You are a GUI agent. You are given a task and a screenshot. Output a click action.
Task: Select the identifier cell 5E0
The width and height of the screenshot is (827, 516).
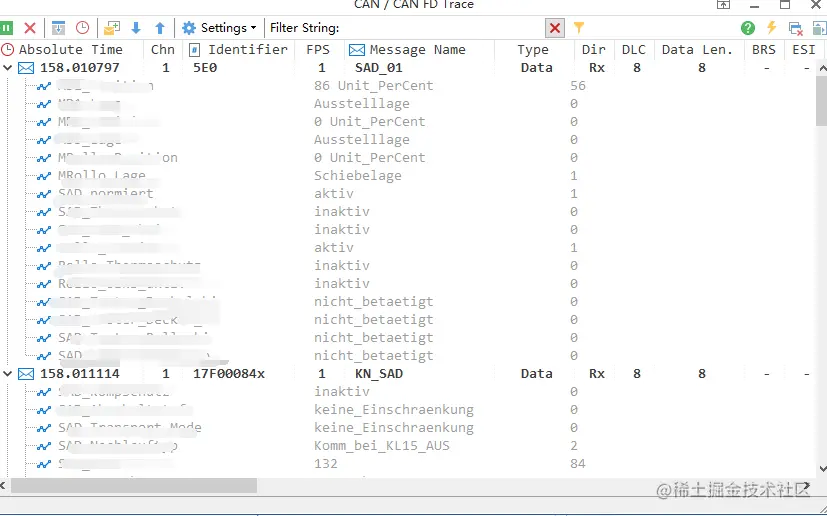click(205, 68)
